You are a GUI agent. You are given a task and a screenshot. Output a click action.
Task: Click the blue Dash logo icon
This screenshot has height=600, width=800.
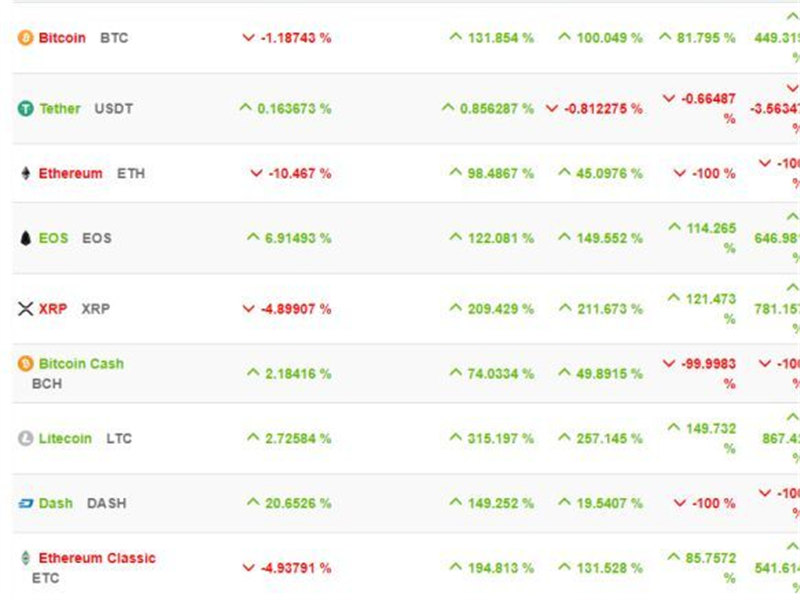tap(26, 504)
